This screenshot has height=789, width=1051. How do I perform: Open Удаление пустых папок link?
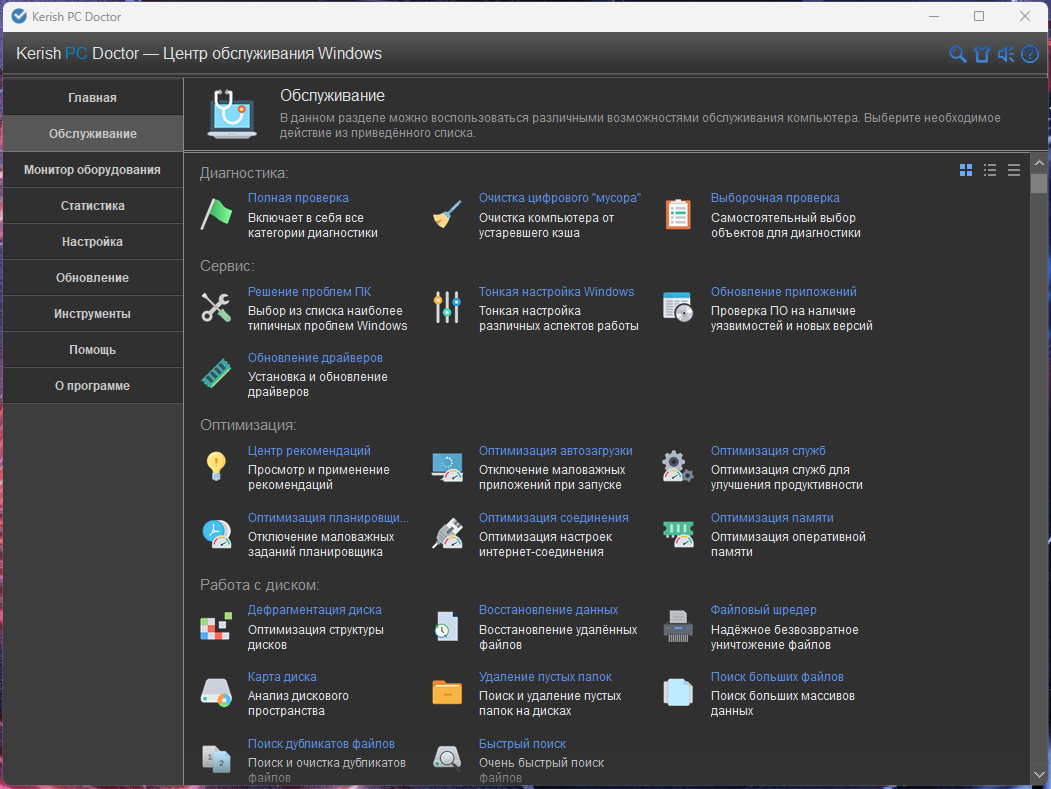tap(545, 677)
